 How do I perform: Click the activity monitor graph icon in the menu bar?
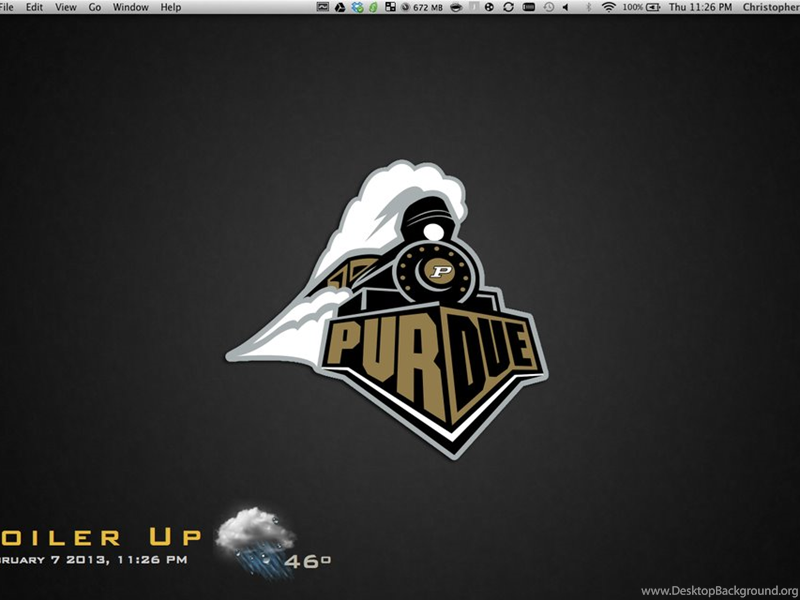click(322, 7)
